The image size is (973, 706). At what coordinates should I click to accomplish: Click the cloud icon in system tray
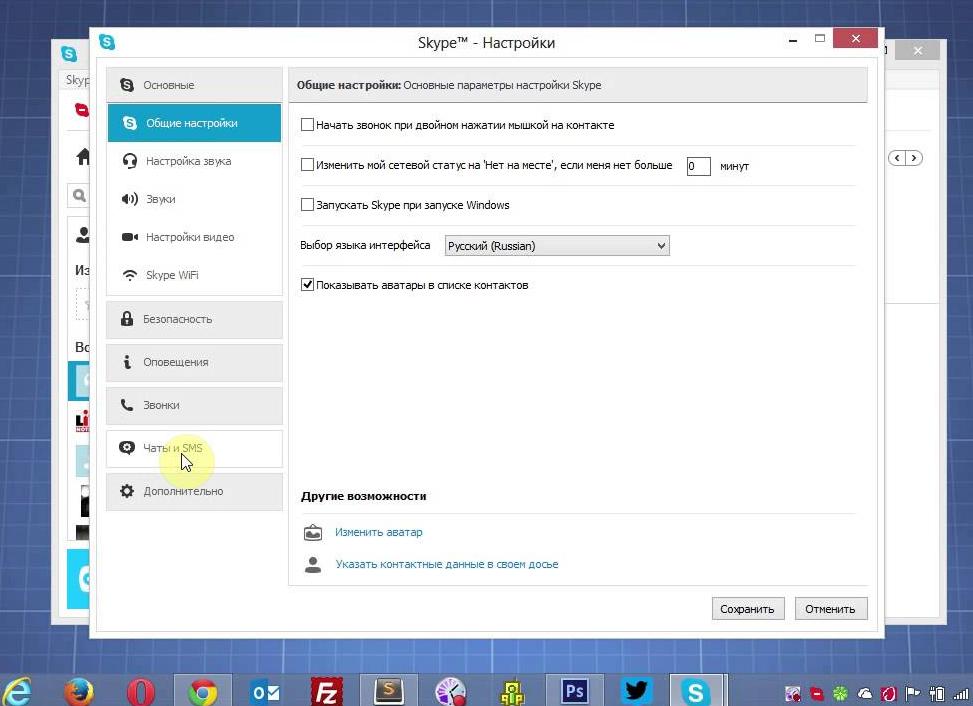coord(864,694)
